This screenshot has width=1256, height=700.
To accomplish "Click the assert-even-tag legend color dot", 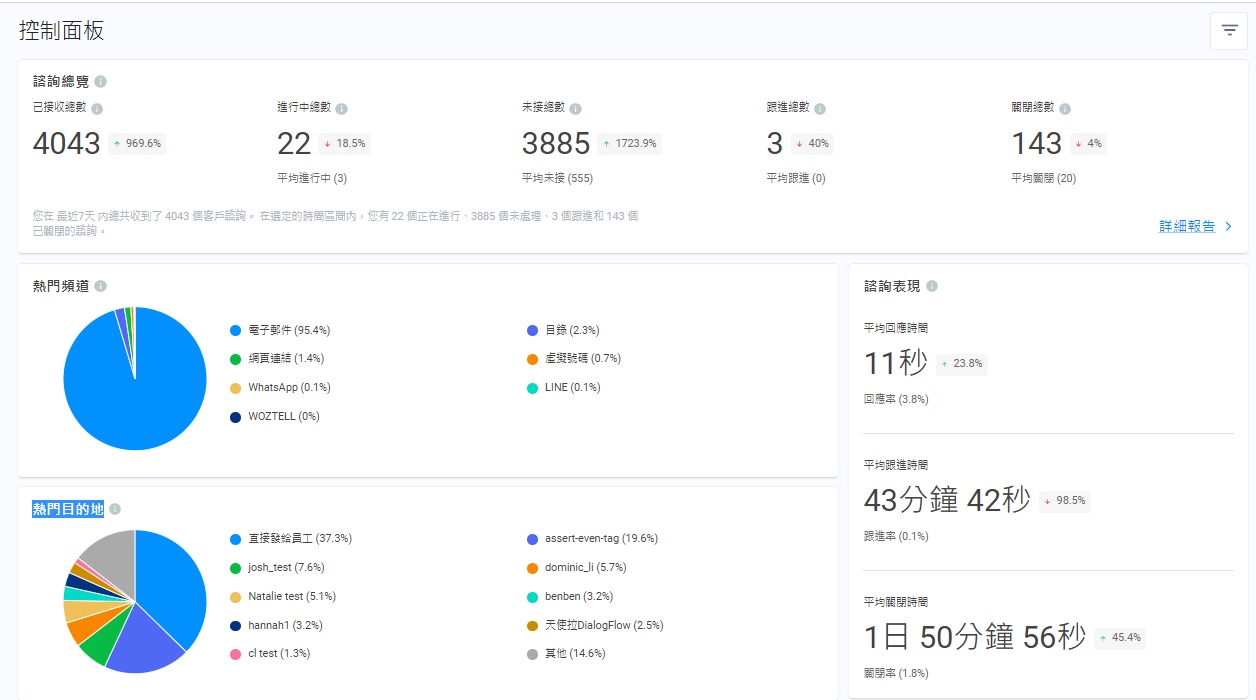I will pyautogui.click(x=532, y=539).
